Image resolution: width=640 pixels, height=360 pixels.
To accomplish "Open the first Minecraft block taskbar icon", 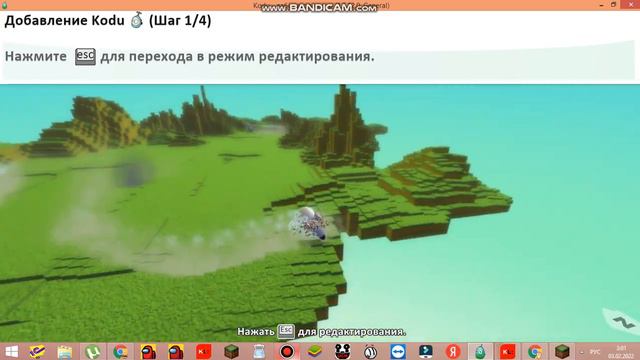I will 231,351.
